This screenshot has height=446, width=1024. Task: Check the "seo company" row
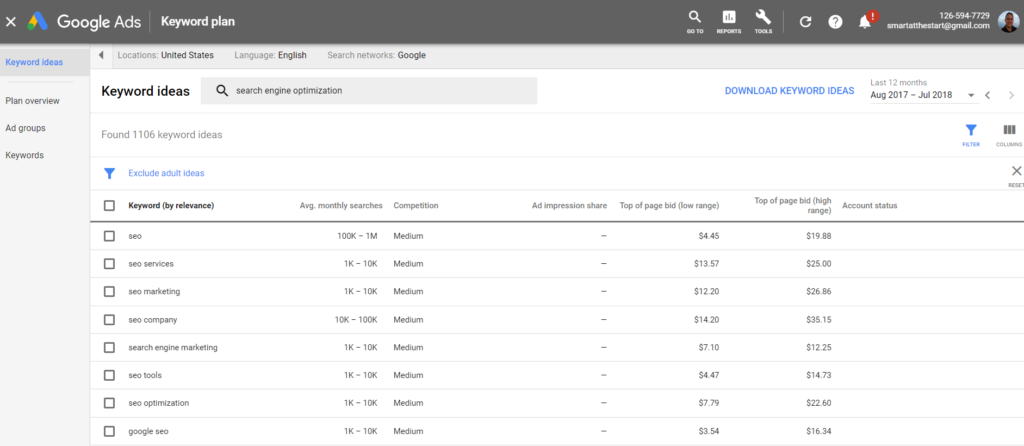[x=109, y=320]
